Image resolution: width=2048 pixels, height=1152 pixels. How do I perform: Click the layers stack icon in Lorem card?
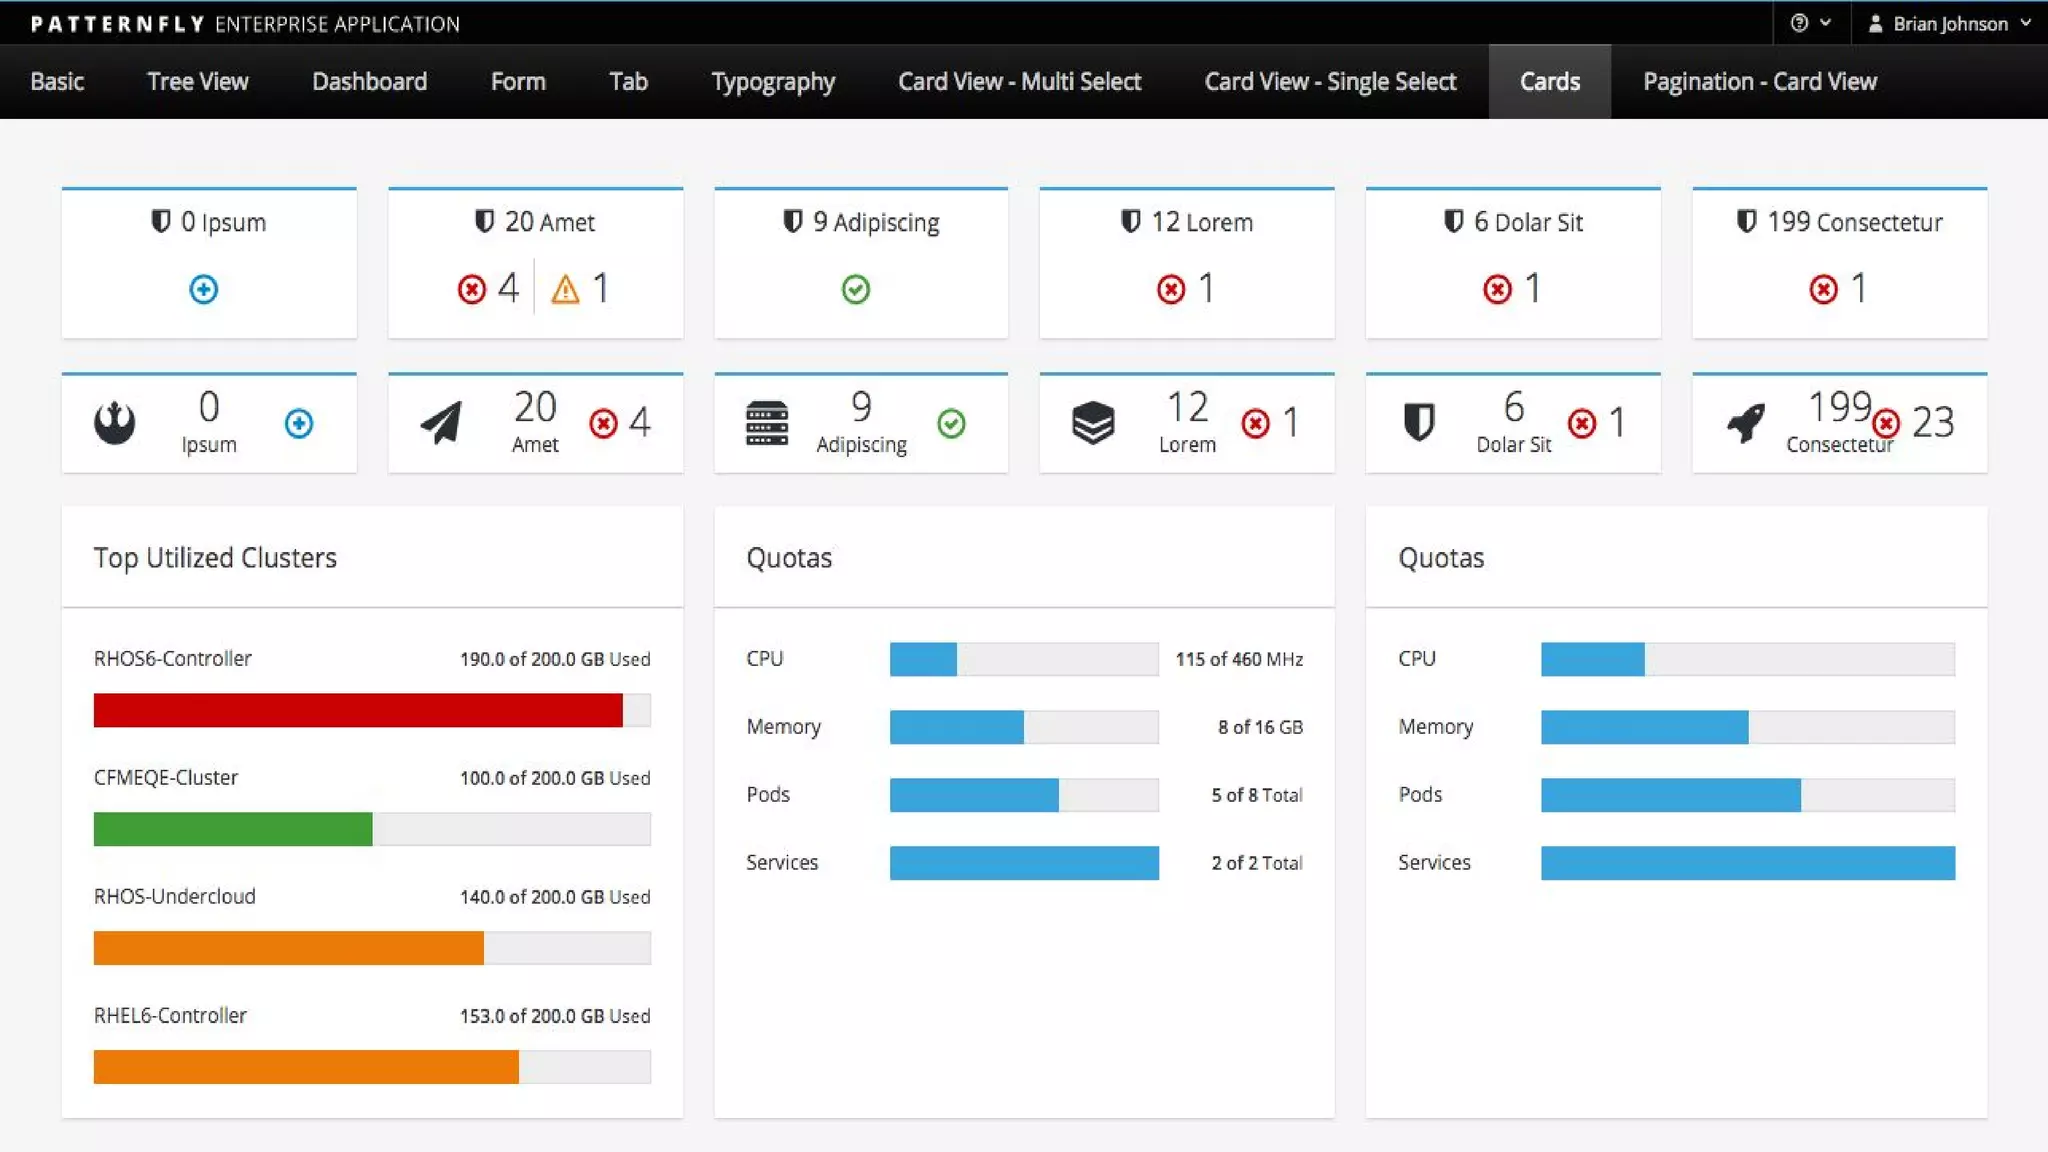[x=1093, y=423]
